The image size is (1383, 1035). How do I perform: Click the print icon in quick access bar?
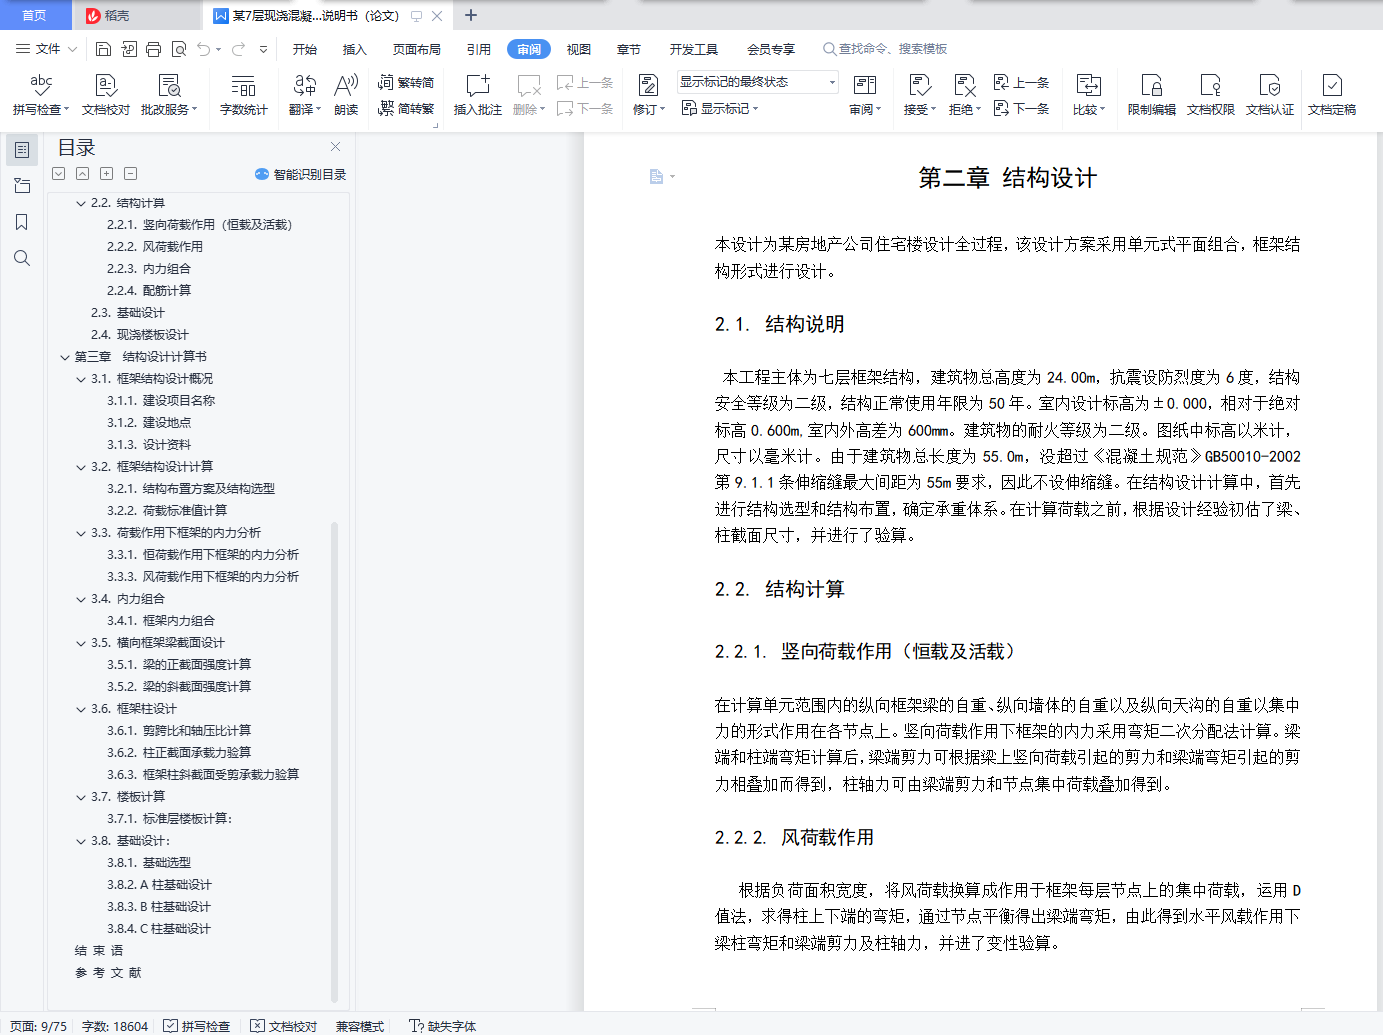coord(153,49)
